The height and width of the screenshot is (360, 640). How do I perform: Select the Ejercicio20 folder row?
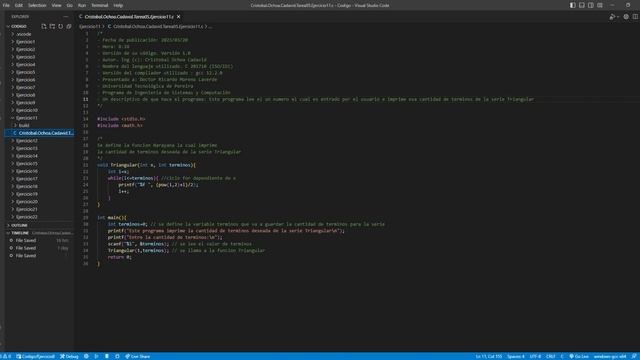click(40, 202)
